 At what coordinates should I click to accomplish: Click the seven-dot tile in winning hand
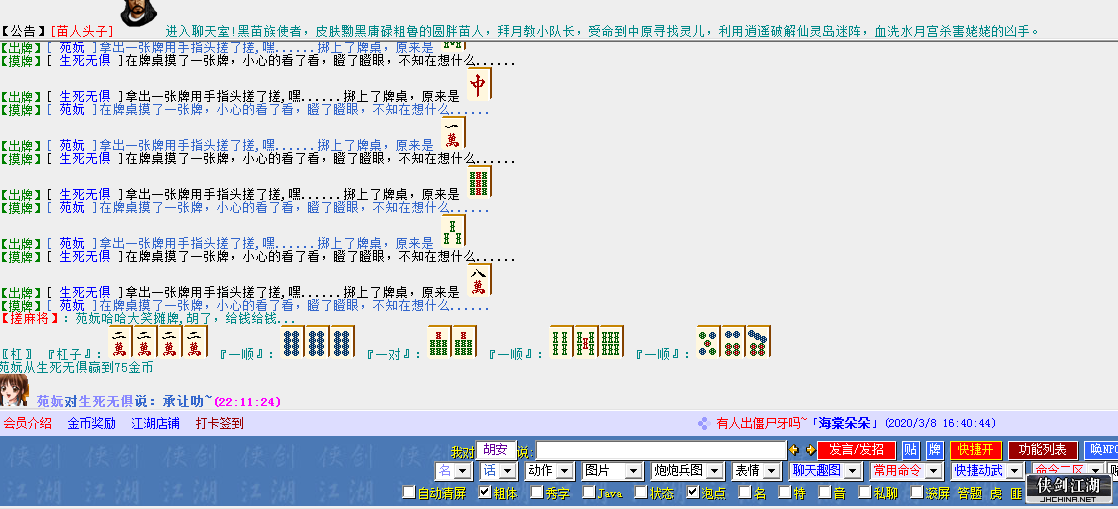point(759,341)
